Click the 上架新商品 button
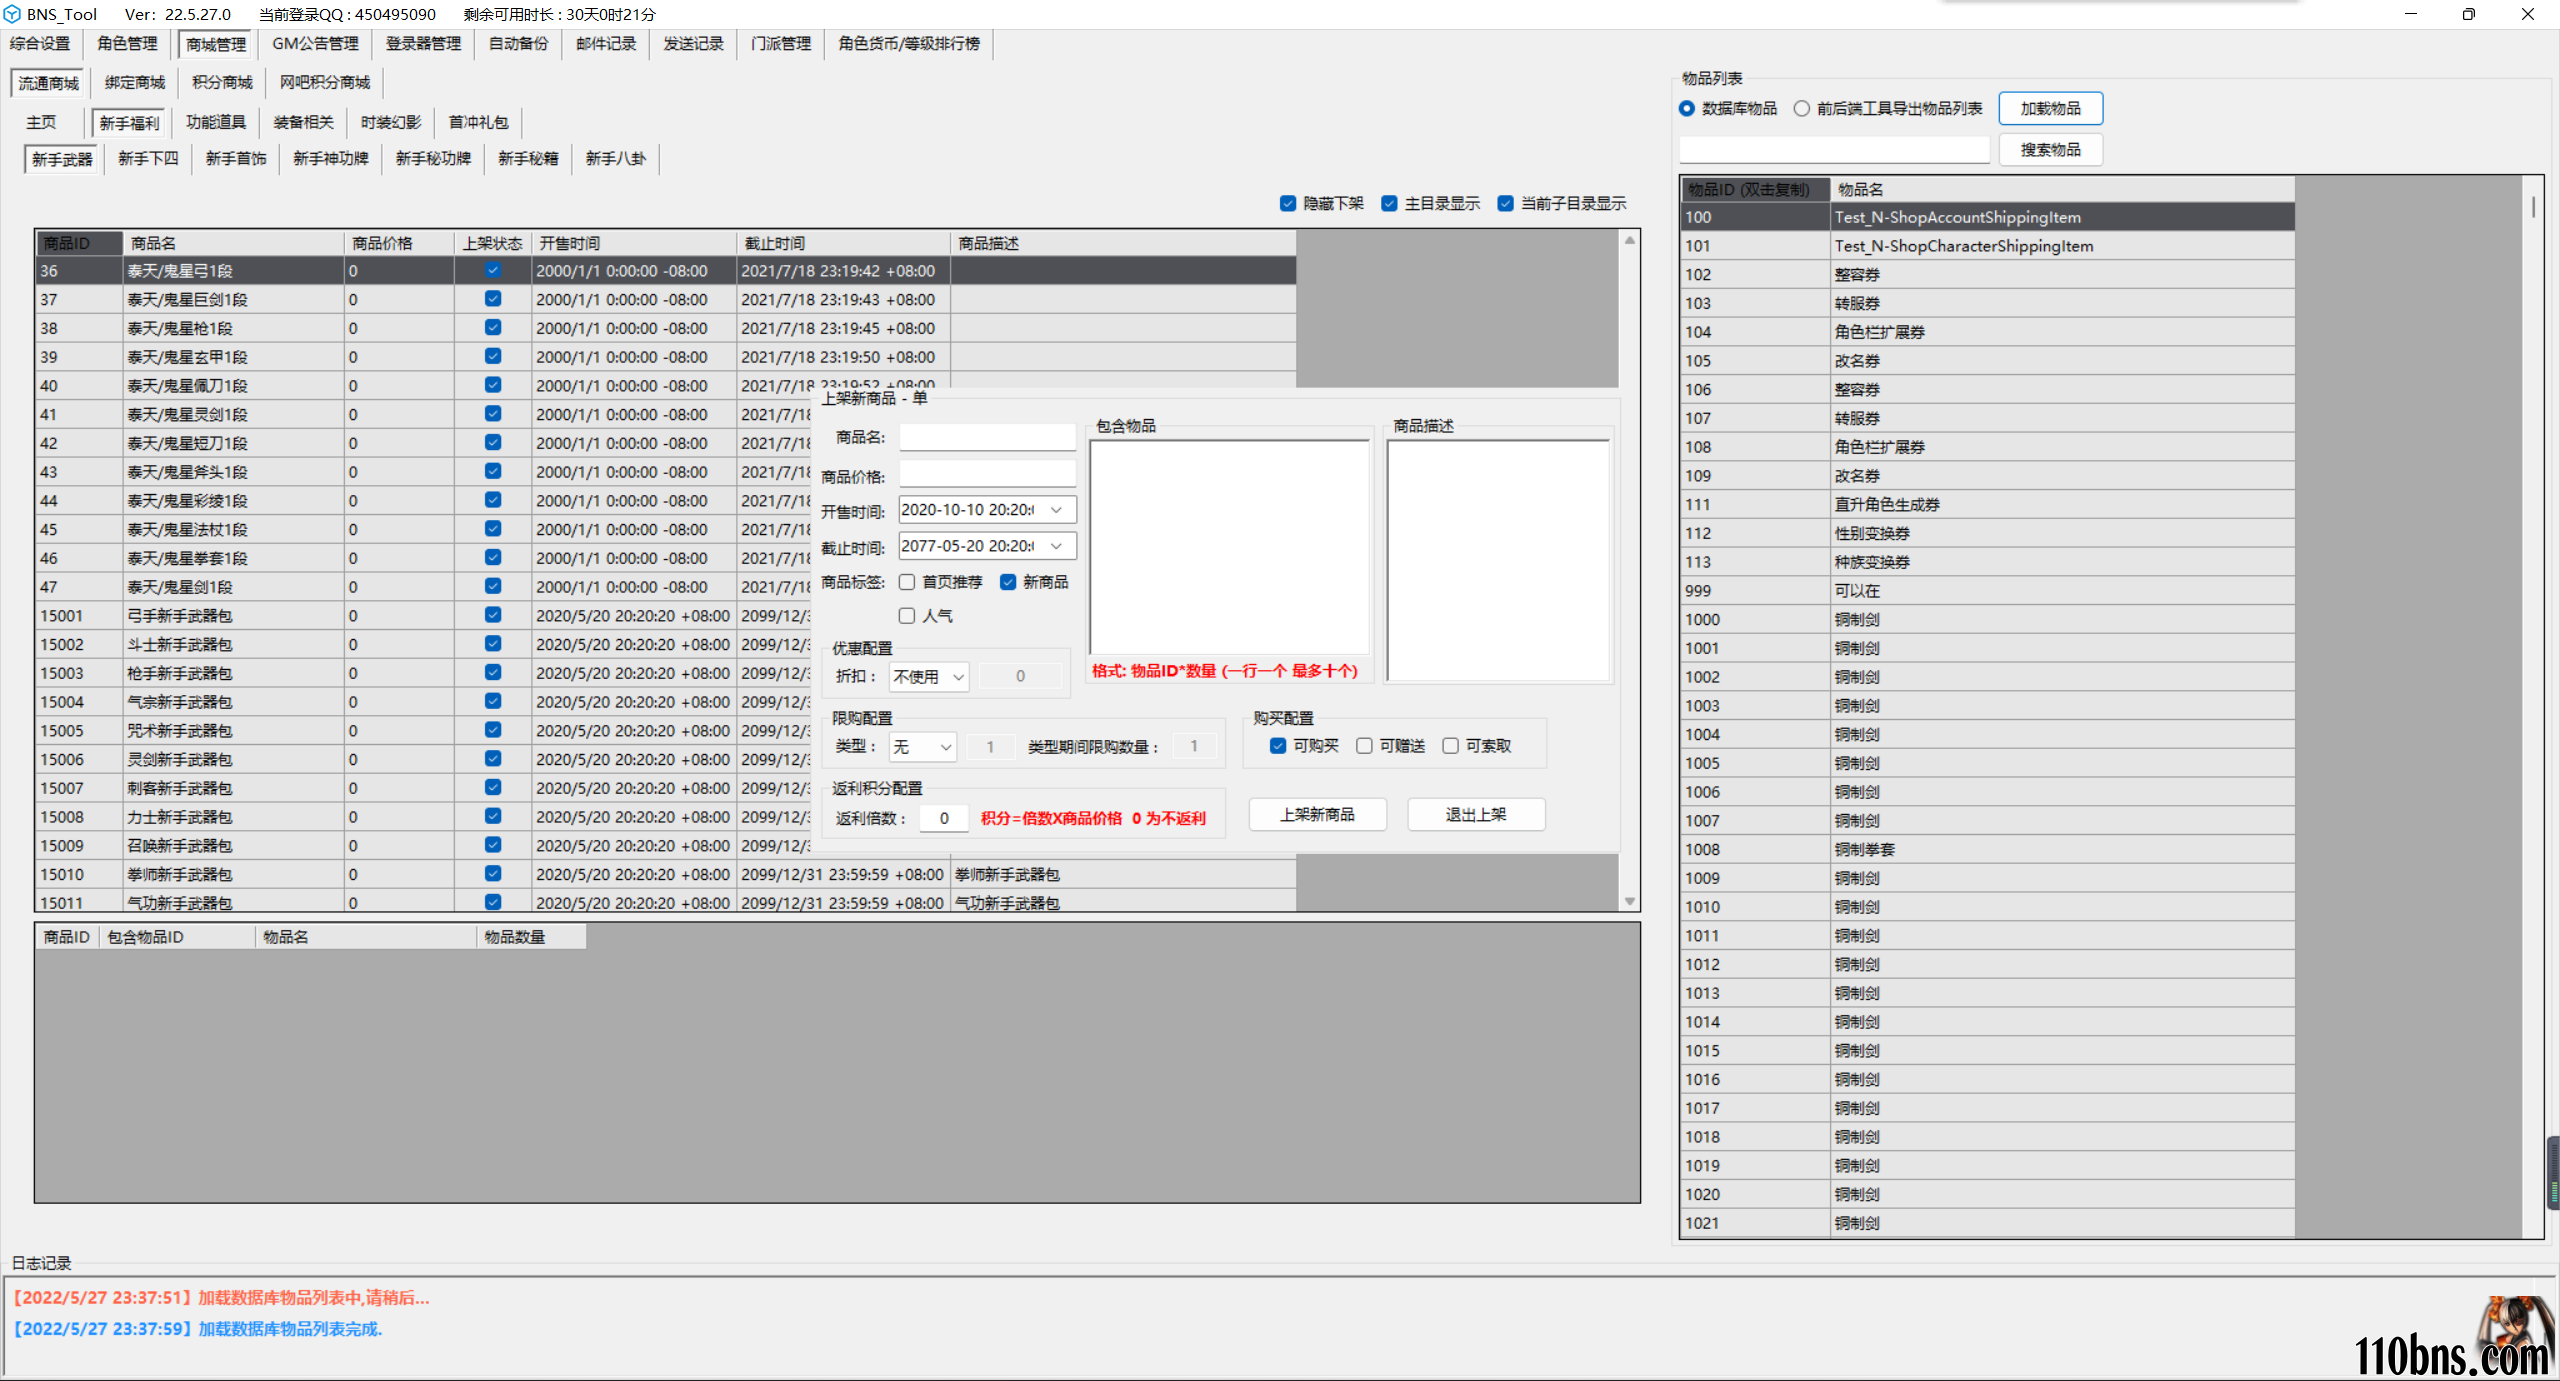The image size is (2560, 1381). (x=1317, y=815)
